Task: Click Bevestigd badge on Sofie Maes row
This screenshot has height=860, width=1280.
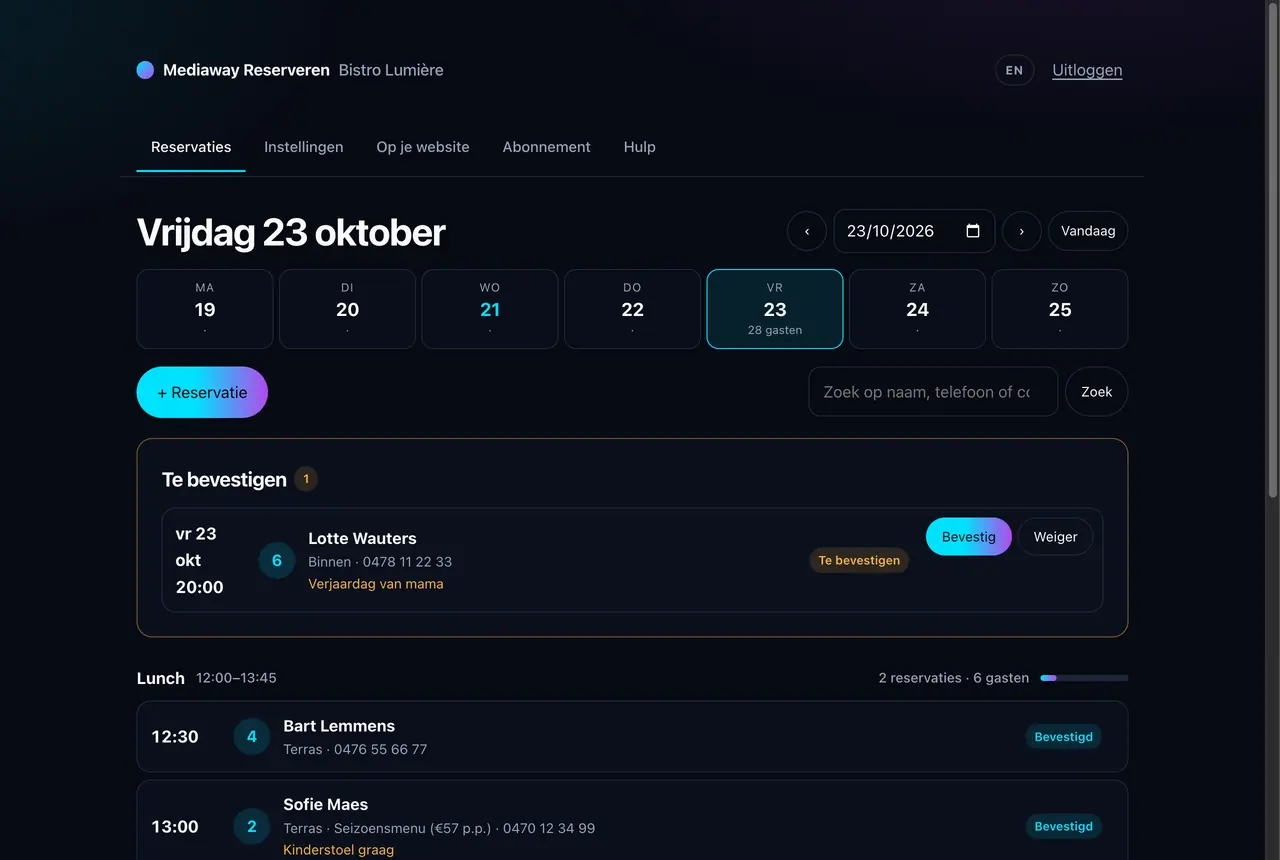Action: 1063,827
